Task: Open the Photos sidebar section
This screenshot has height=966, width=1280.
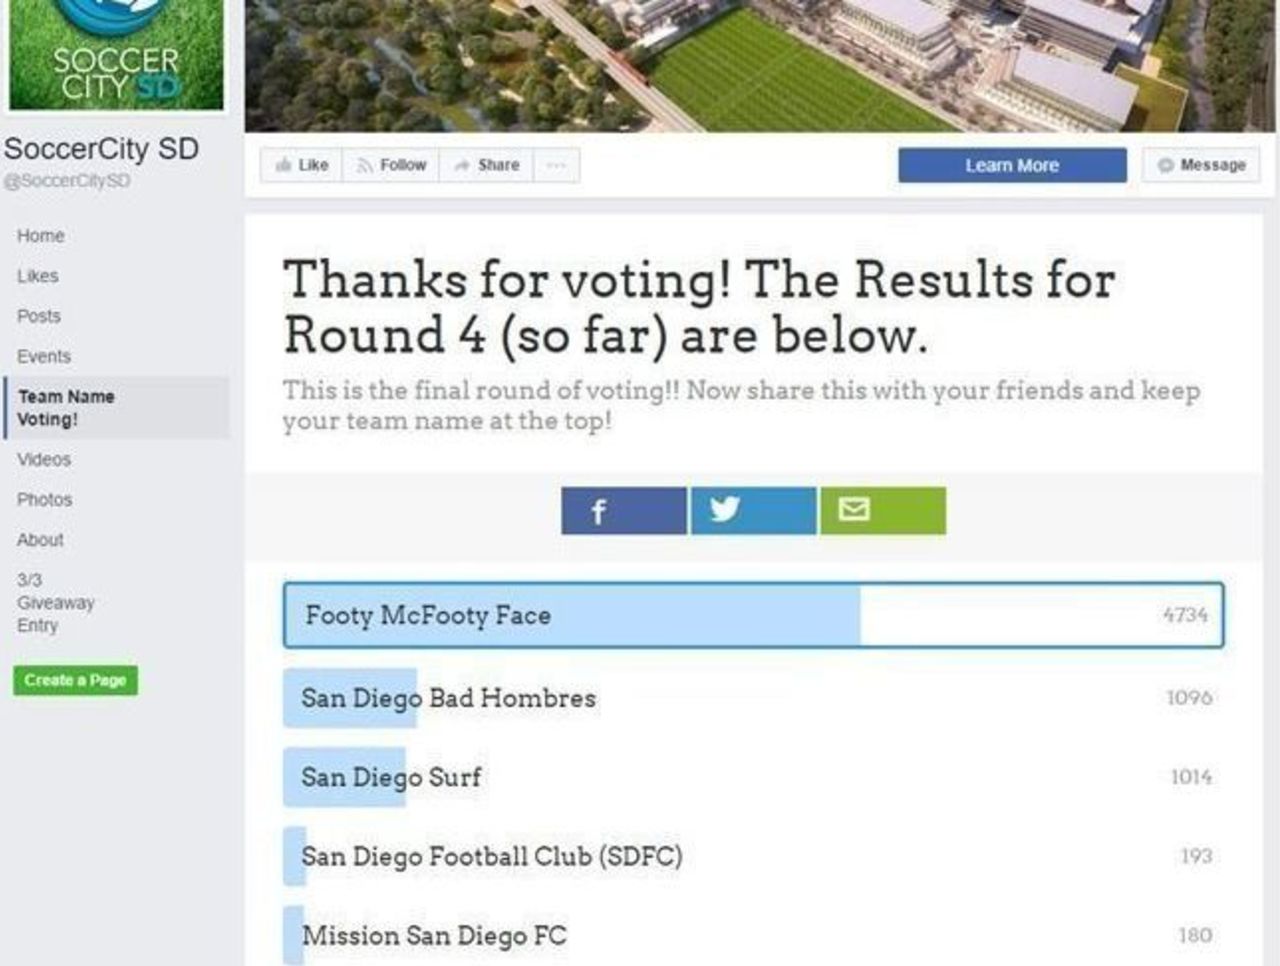Action: 45,500
